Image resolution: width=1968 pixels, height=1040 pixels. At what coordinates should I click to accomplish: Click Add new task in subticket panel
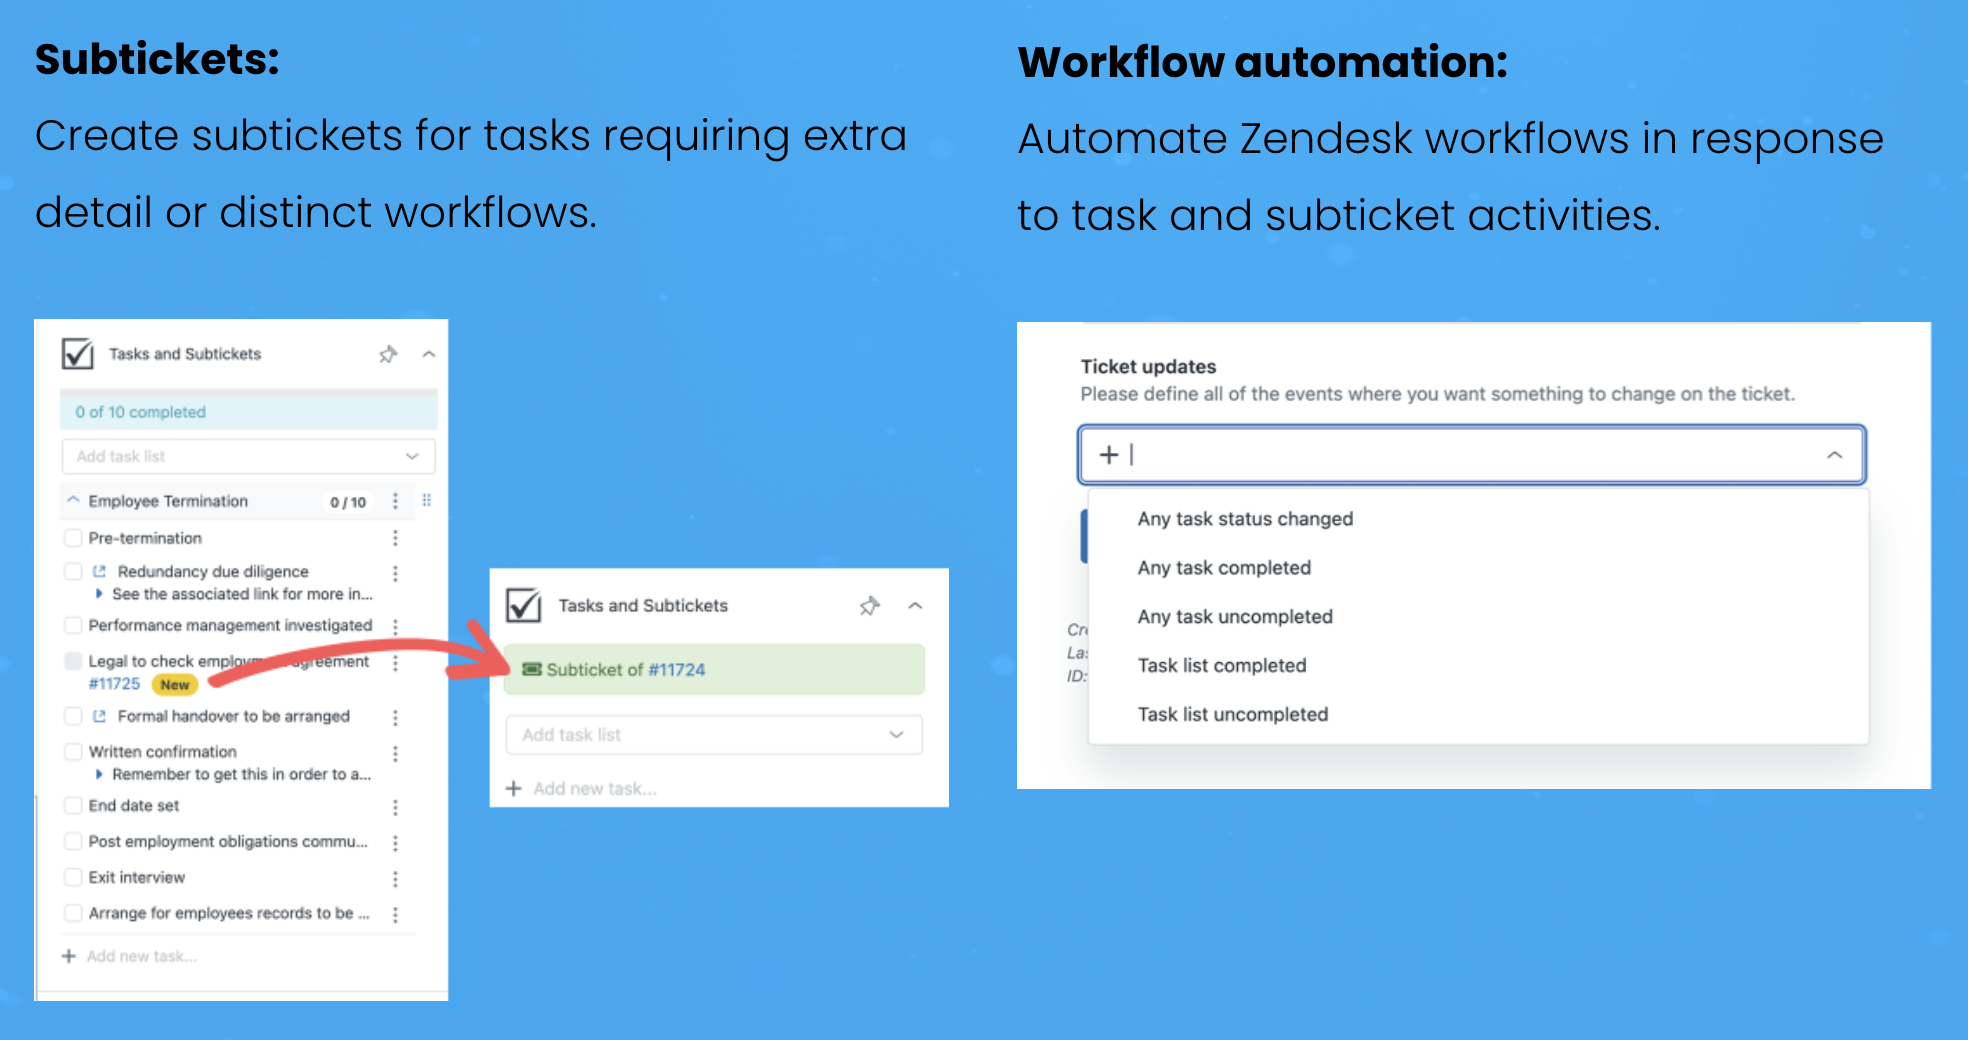595,789
